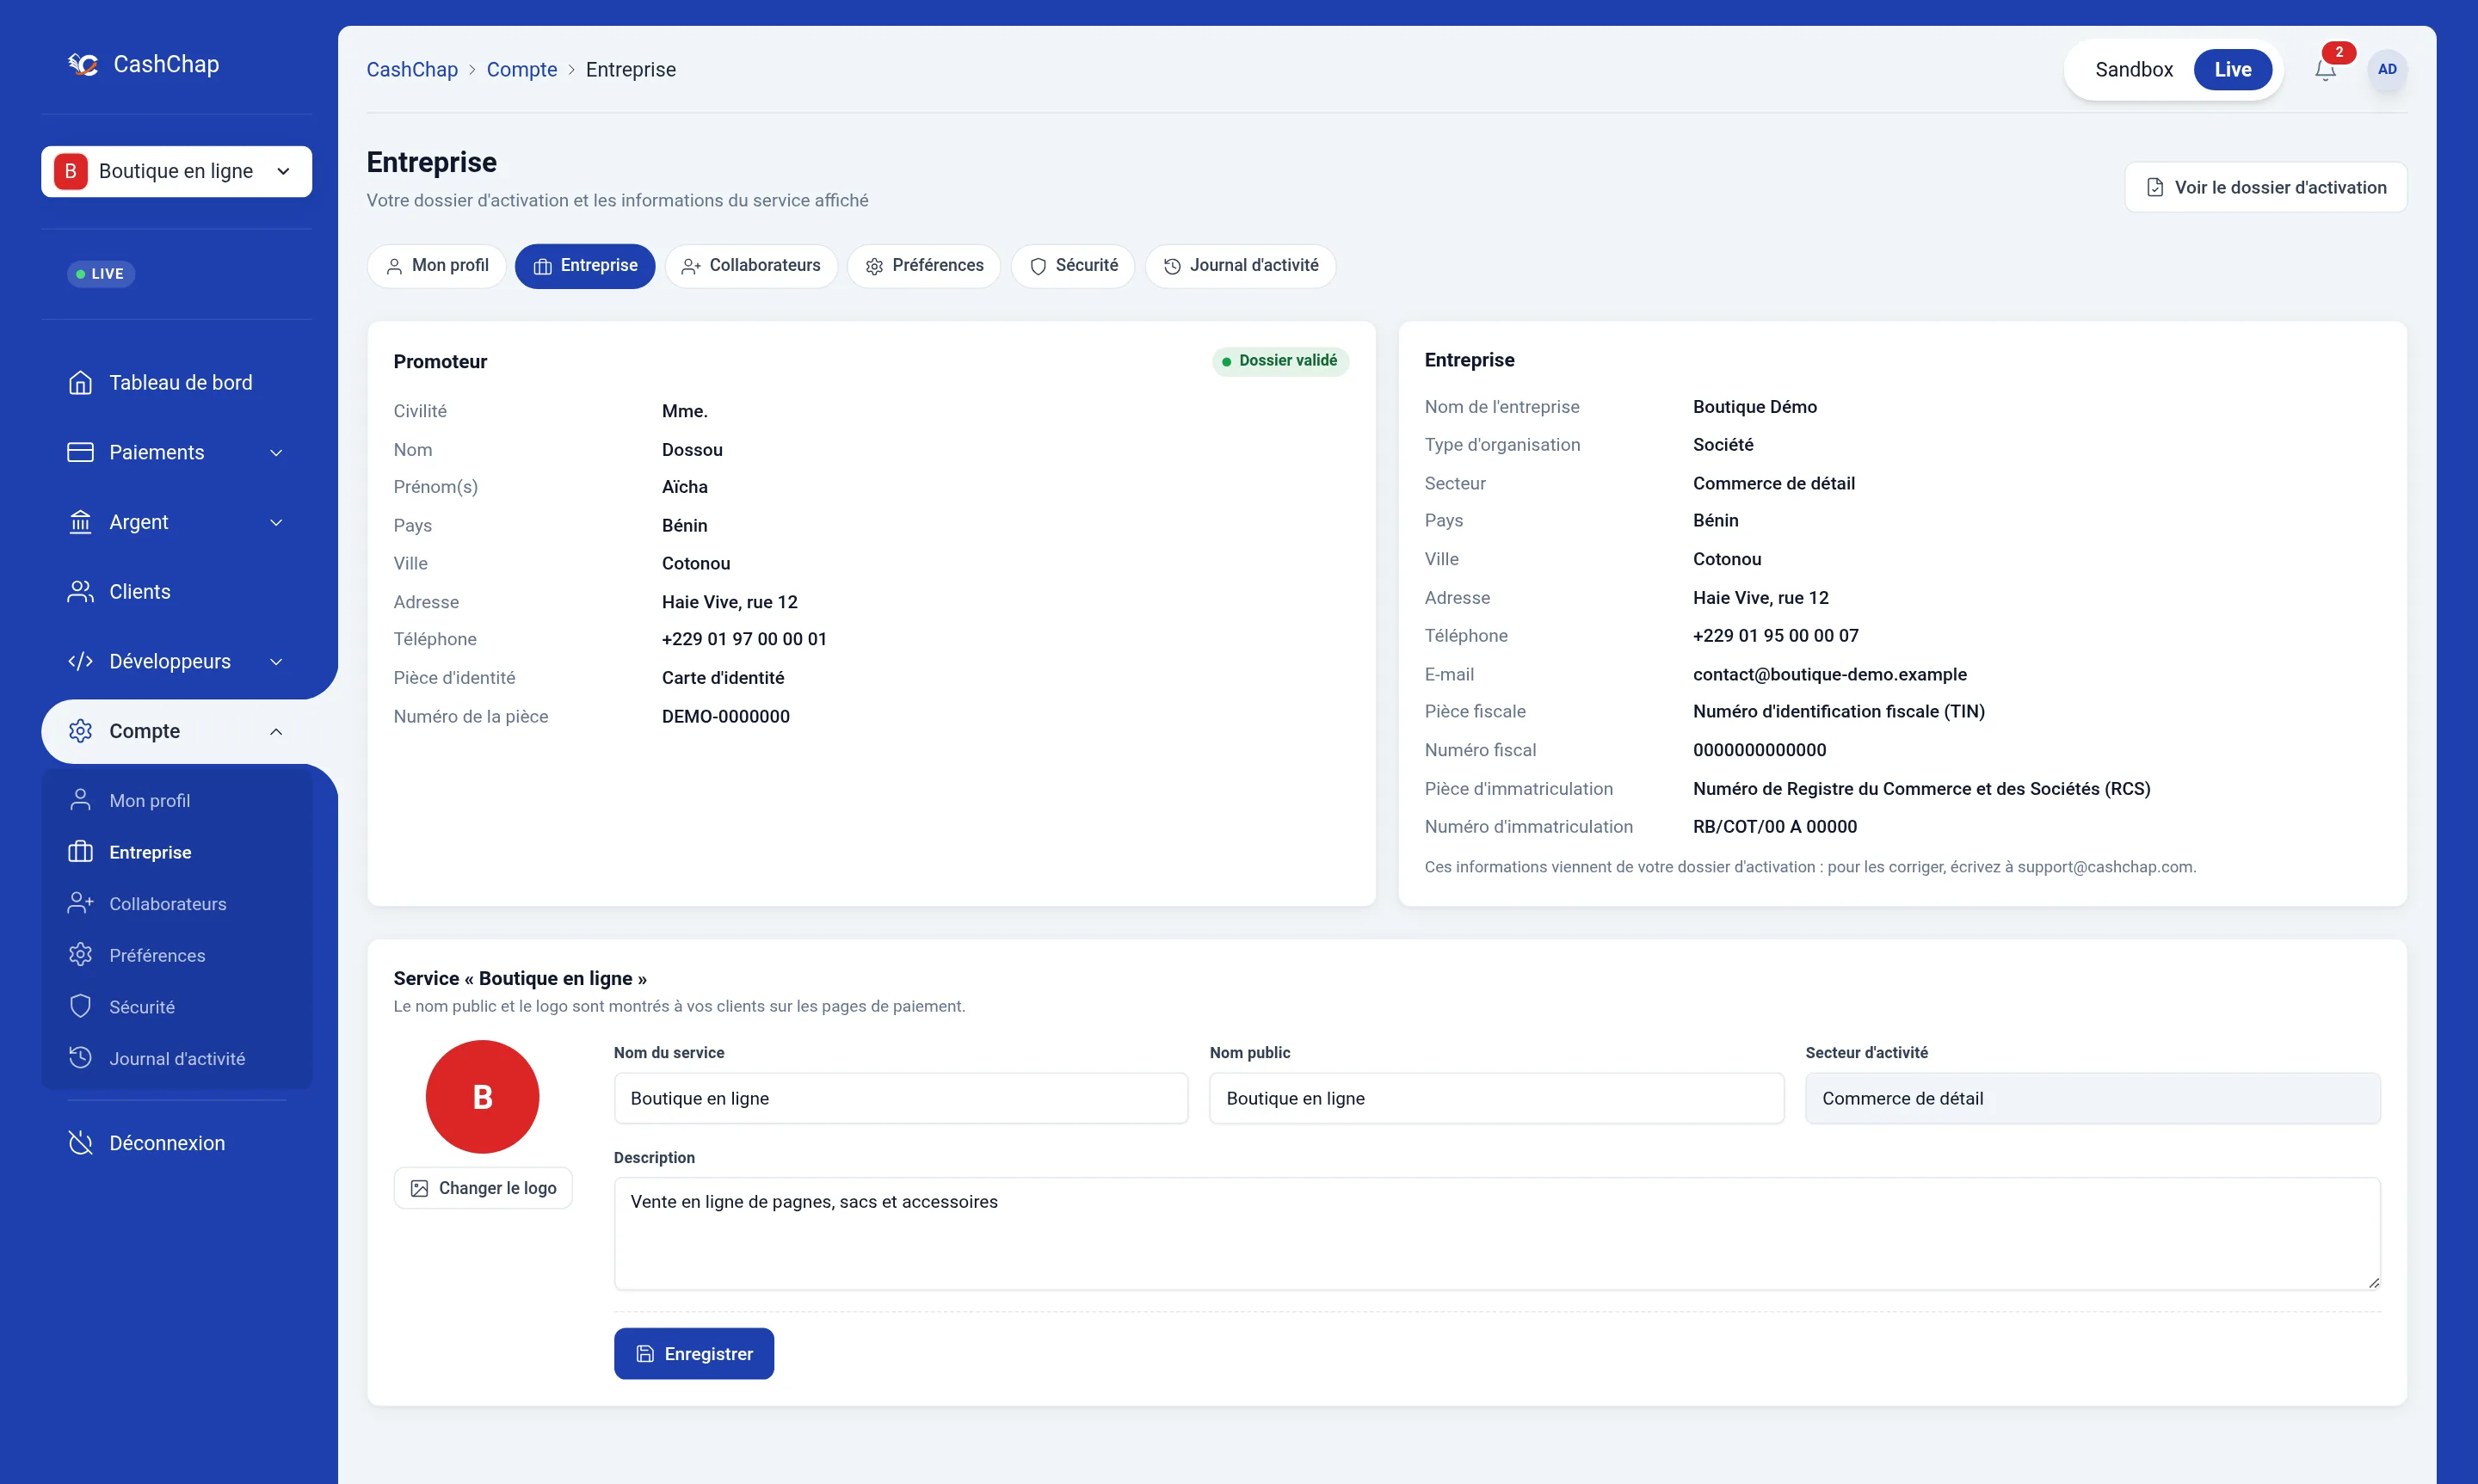Click the person icon in Mon profil tab
The image size is (2478, 1484).
pos(394,266)
